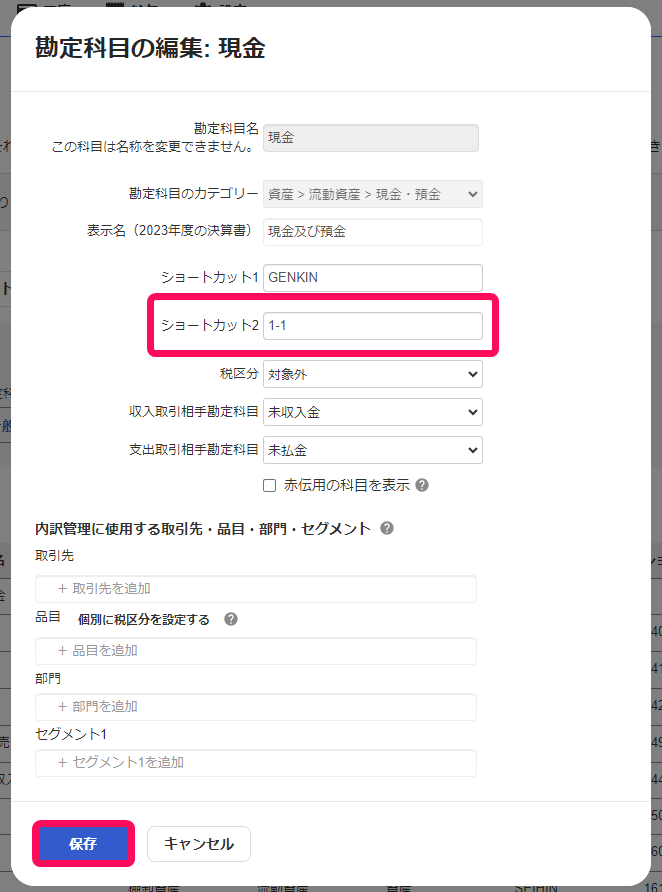This screenshot has height=892, width=662.
Task: Open help icon beside 赤伝用の科目を表示
Action: pos(422,485)
